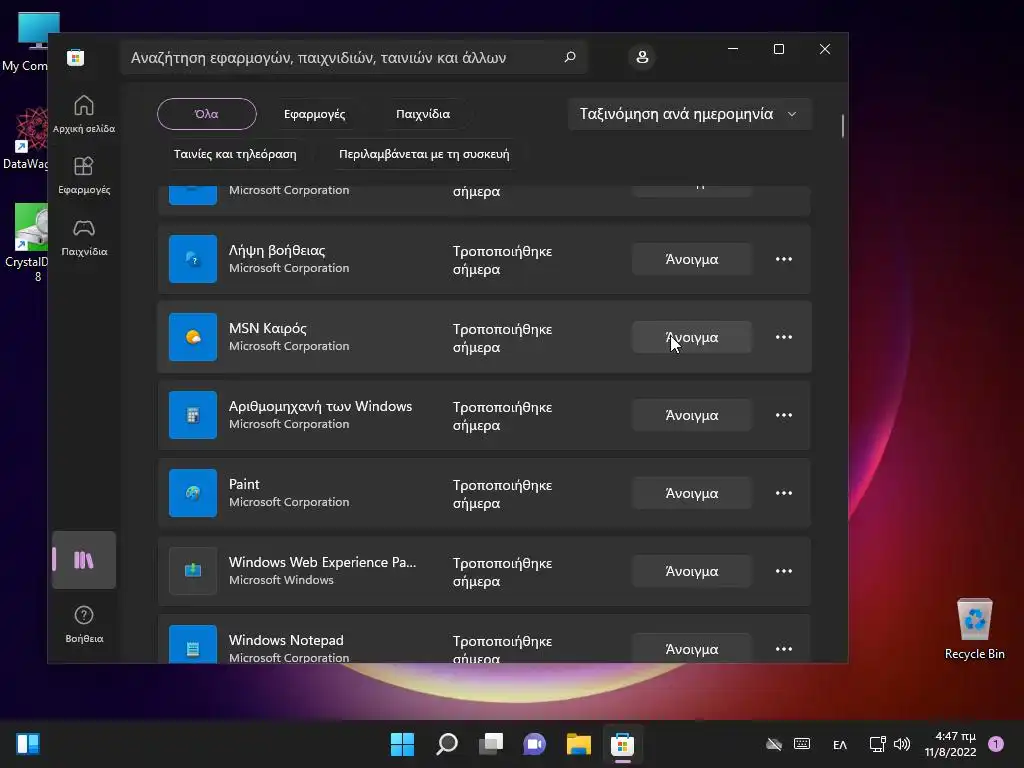Click the touch keyboard tray icon
Viewport: 1024px width, 768px height.
click(x=802, y=744)
